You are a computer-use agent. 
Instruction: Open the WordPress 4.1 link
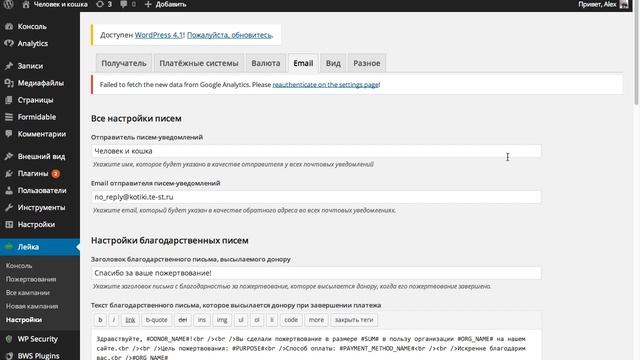point(159,35)
